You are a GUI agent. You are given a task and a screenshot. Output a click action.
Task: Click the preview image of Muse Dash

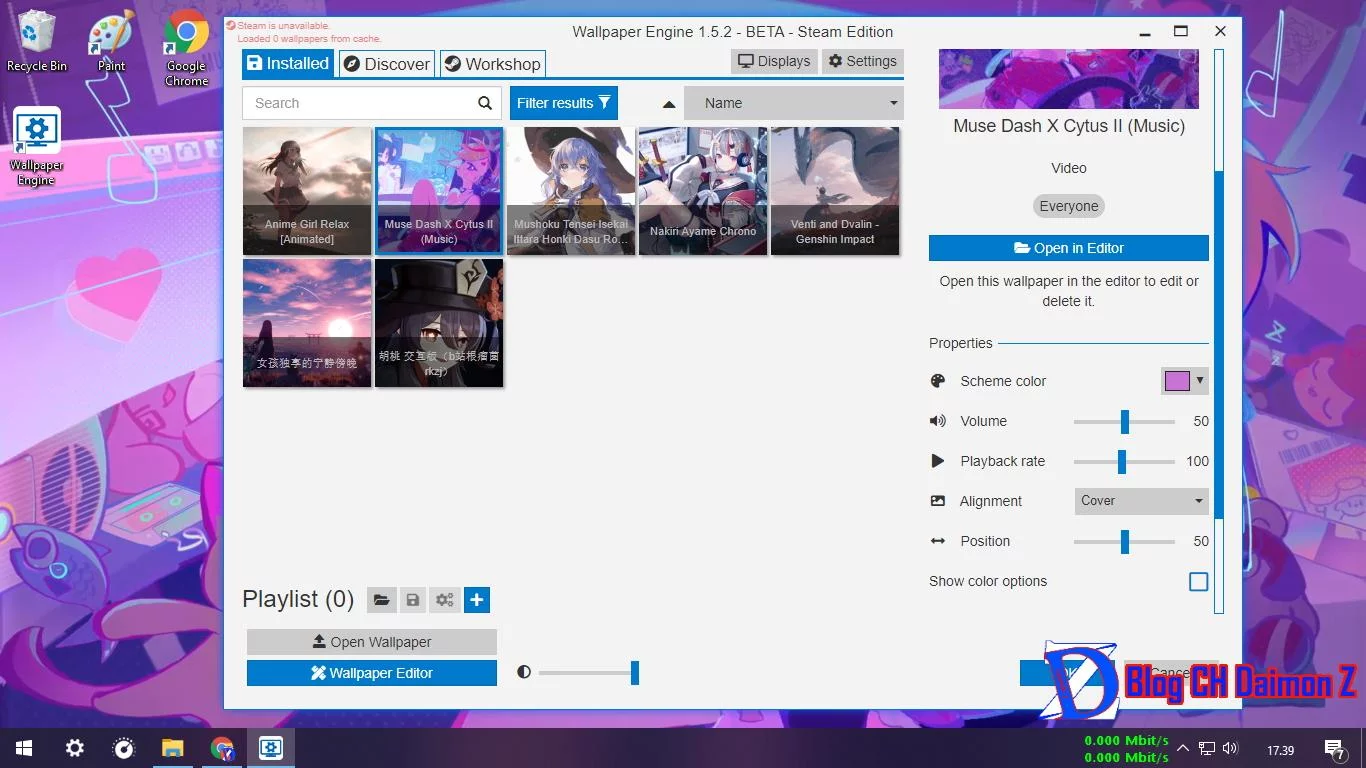[1069, 79]
